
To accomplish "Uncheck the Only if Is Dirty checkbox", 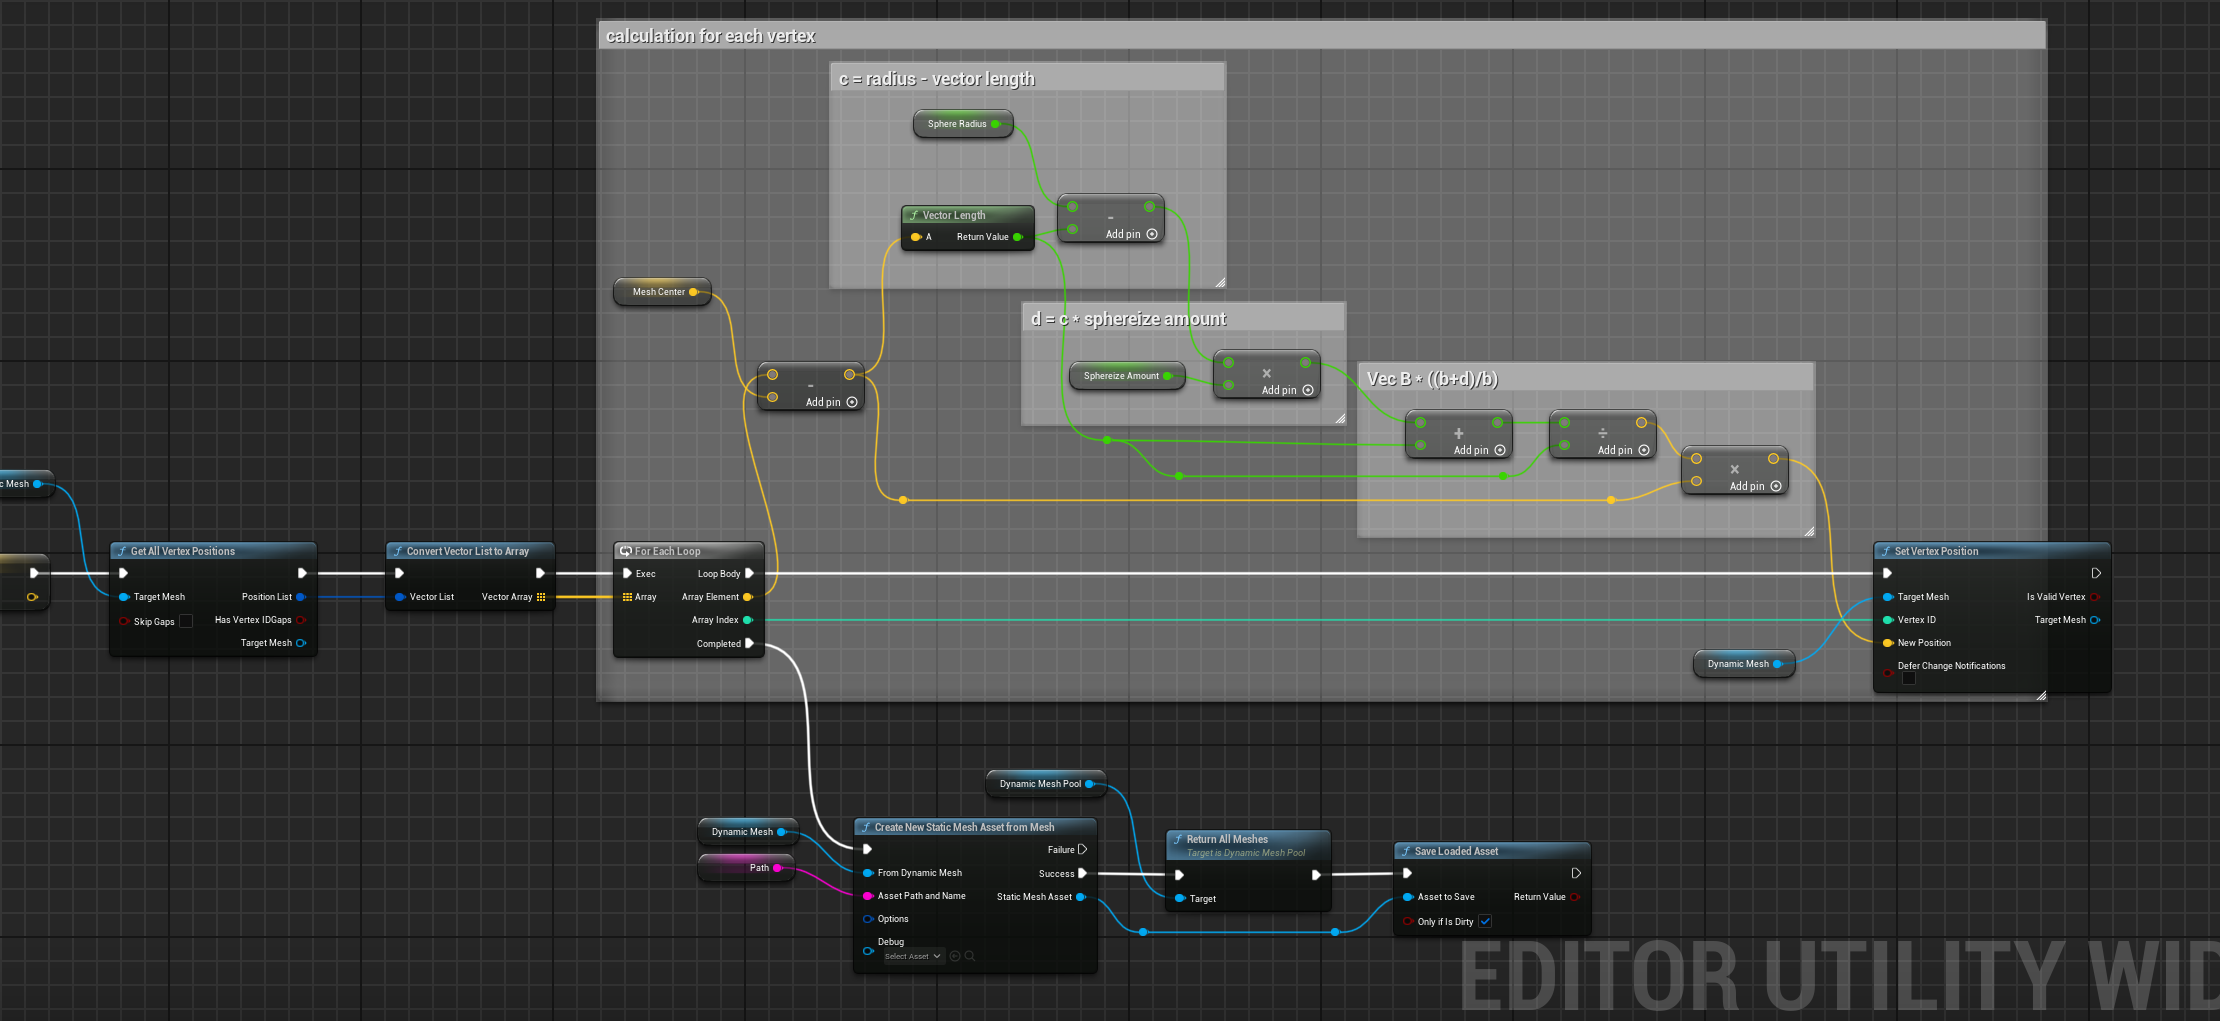I will (1485, 921).
